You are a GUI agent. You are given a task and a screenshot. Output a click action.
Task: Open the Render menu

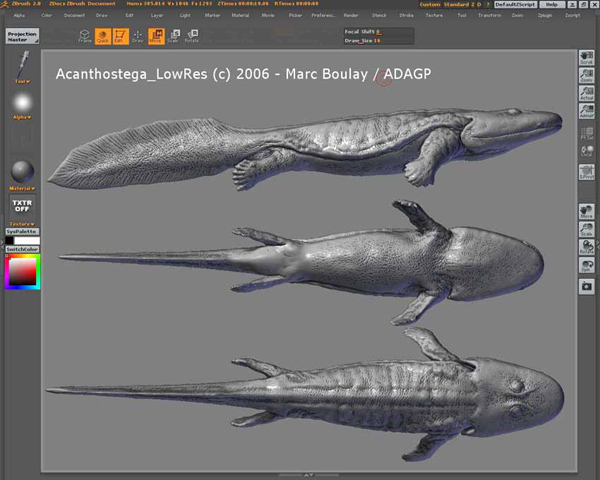[x=351, y=15]
